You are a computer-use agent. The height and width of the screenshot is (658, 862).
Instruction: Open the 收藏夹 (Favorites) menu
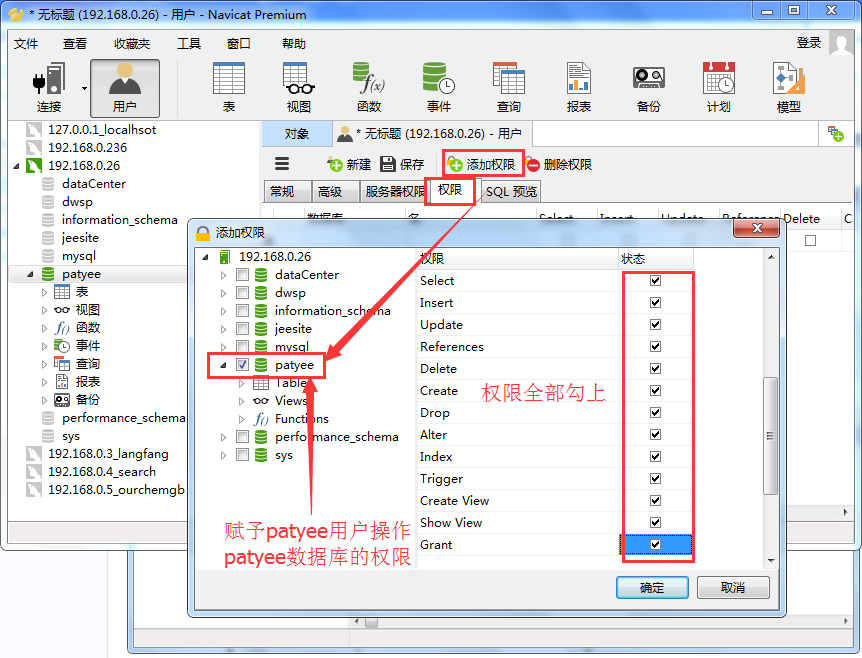132,43
